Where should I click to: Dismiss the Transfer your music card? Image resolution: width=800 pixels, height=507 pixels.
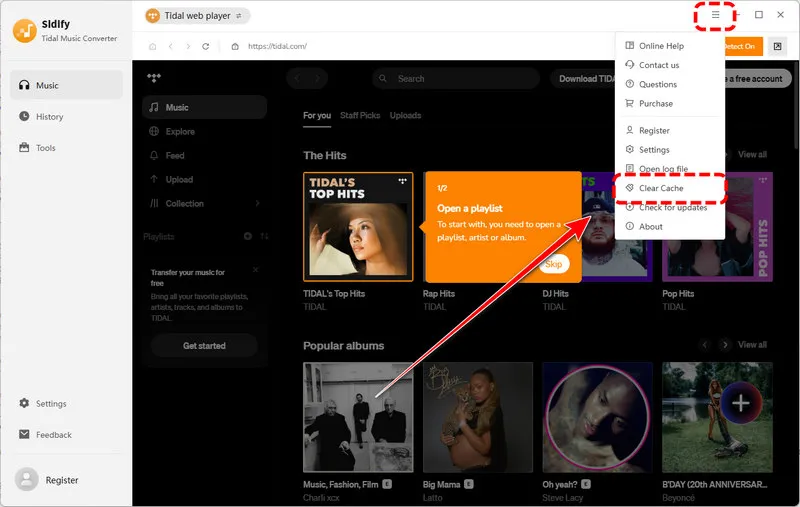(x=256, y=270)
